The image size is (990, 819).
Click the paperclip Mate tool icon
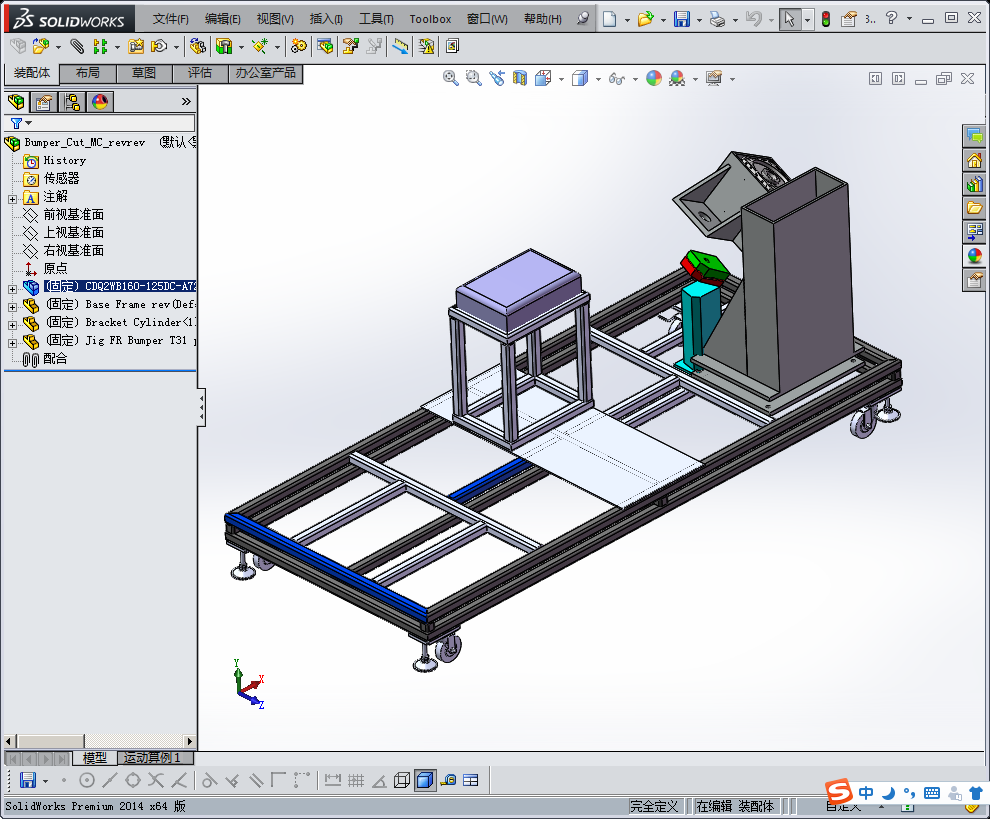click(x=77, y=46)
